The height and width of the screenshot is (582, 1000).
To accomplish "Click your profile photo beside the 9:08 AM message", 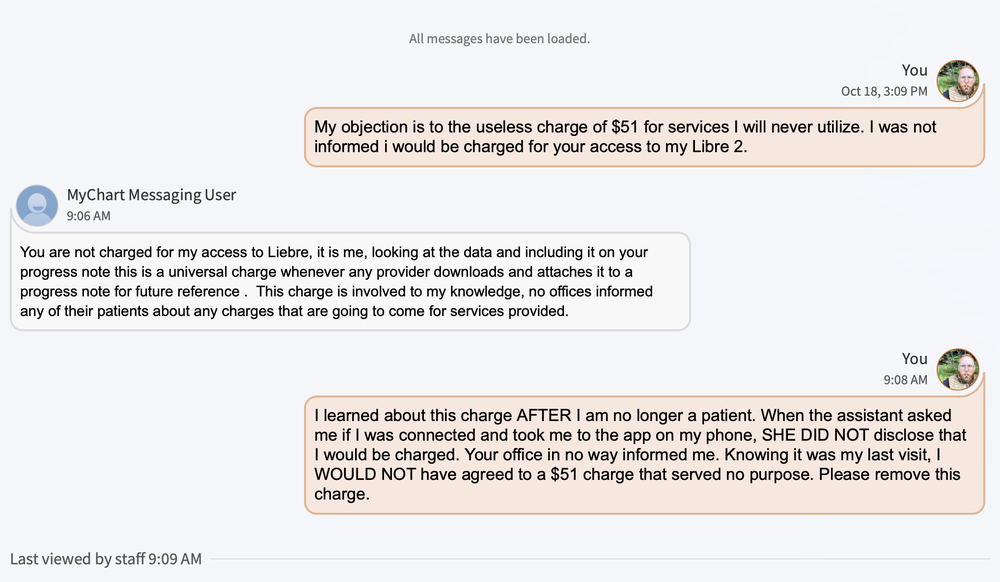I will pos(958,369).
